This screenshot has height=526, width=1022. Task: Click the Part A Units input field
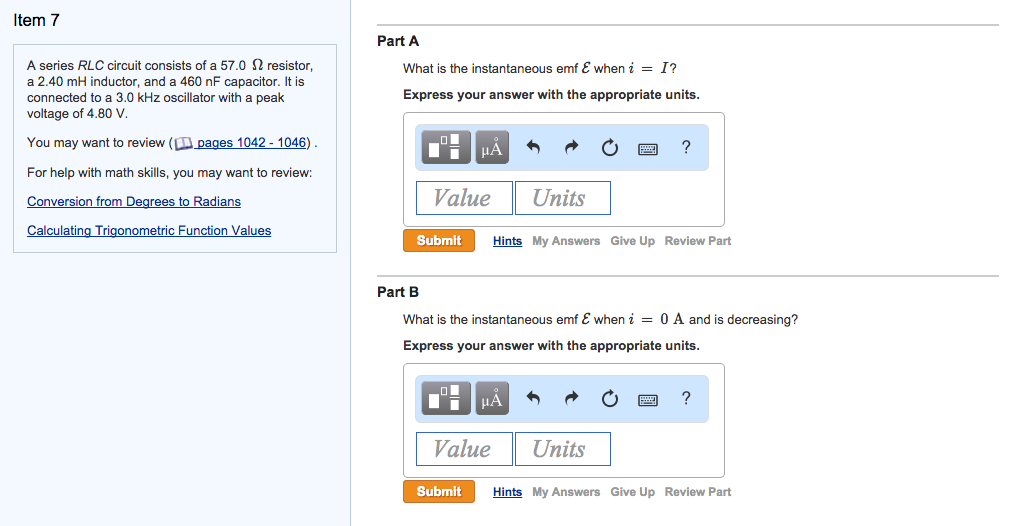point(562,198)
